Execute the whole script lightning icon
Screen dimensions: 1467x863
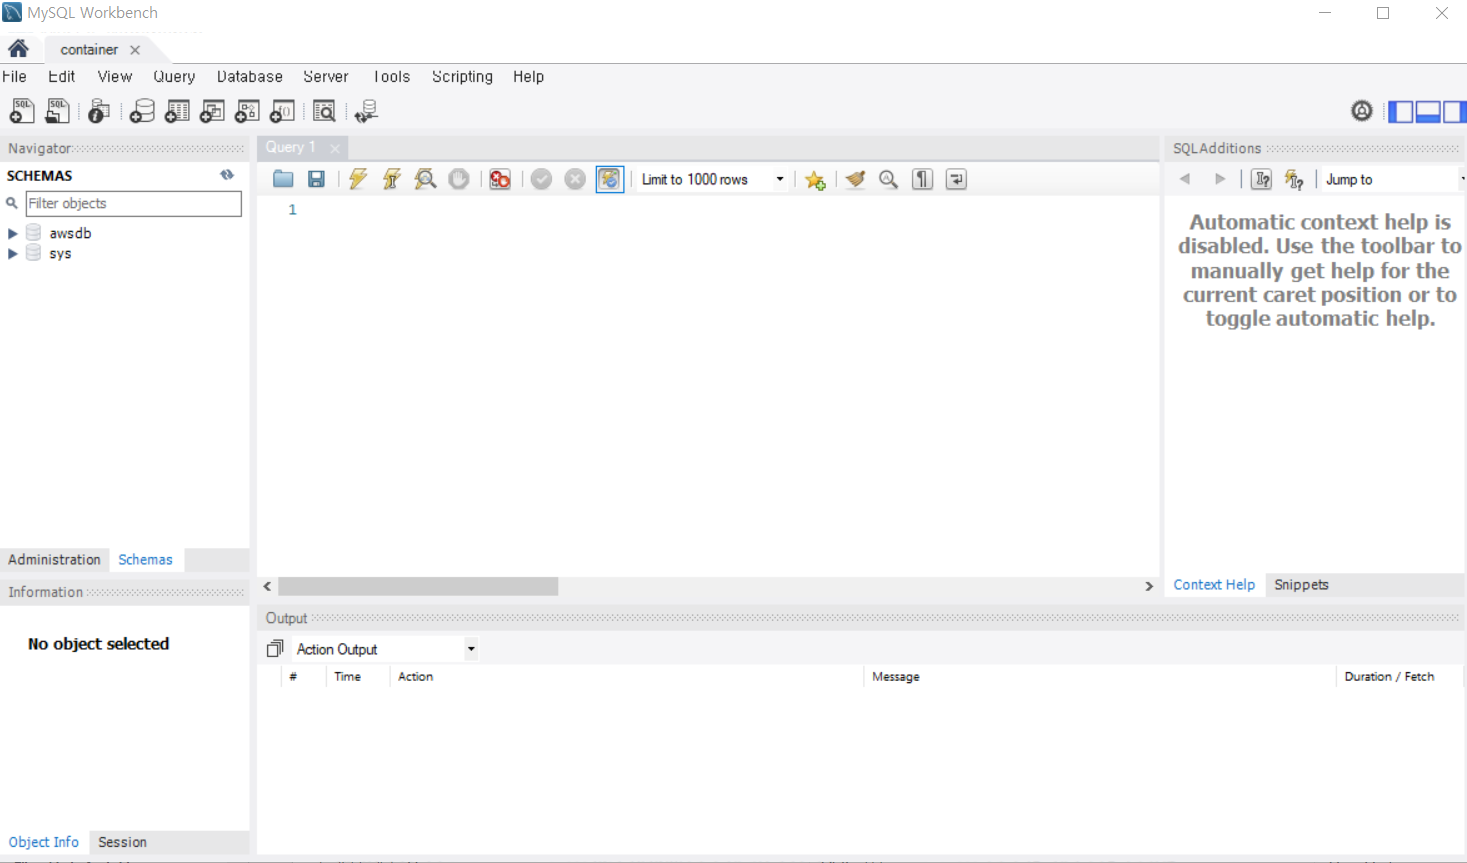point(358,179)
